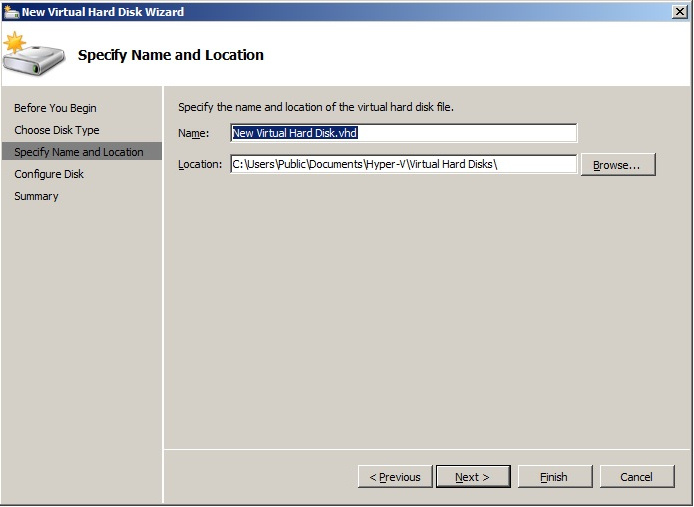694x507 pixels.
Task: Open the Summary step in the sidebar
Action: coord(36,196)
